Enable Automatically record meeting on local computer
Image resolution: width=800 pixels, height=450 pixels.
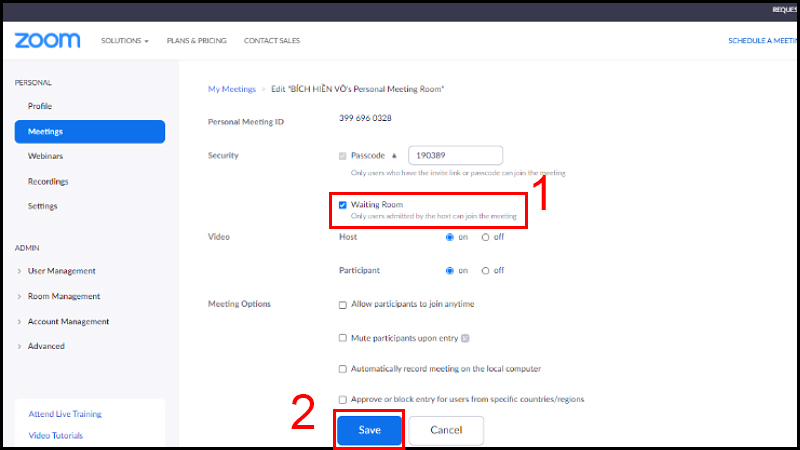point(342,369)
